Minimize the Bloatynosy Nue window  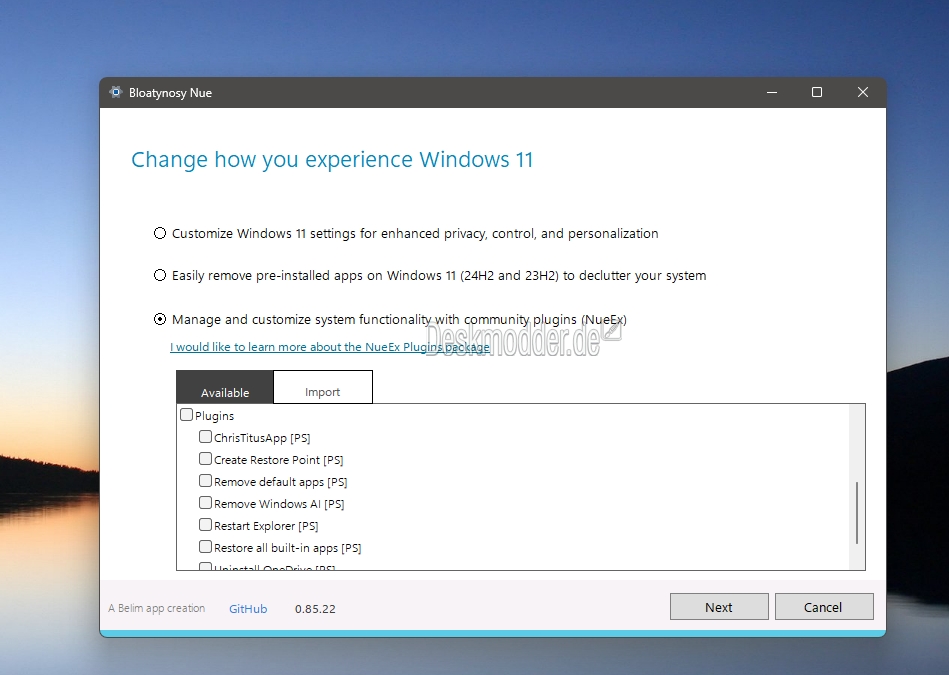[772, 92]
